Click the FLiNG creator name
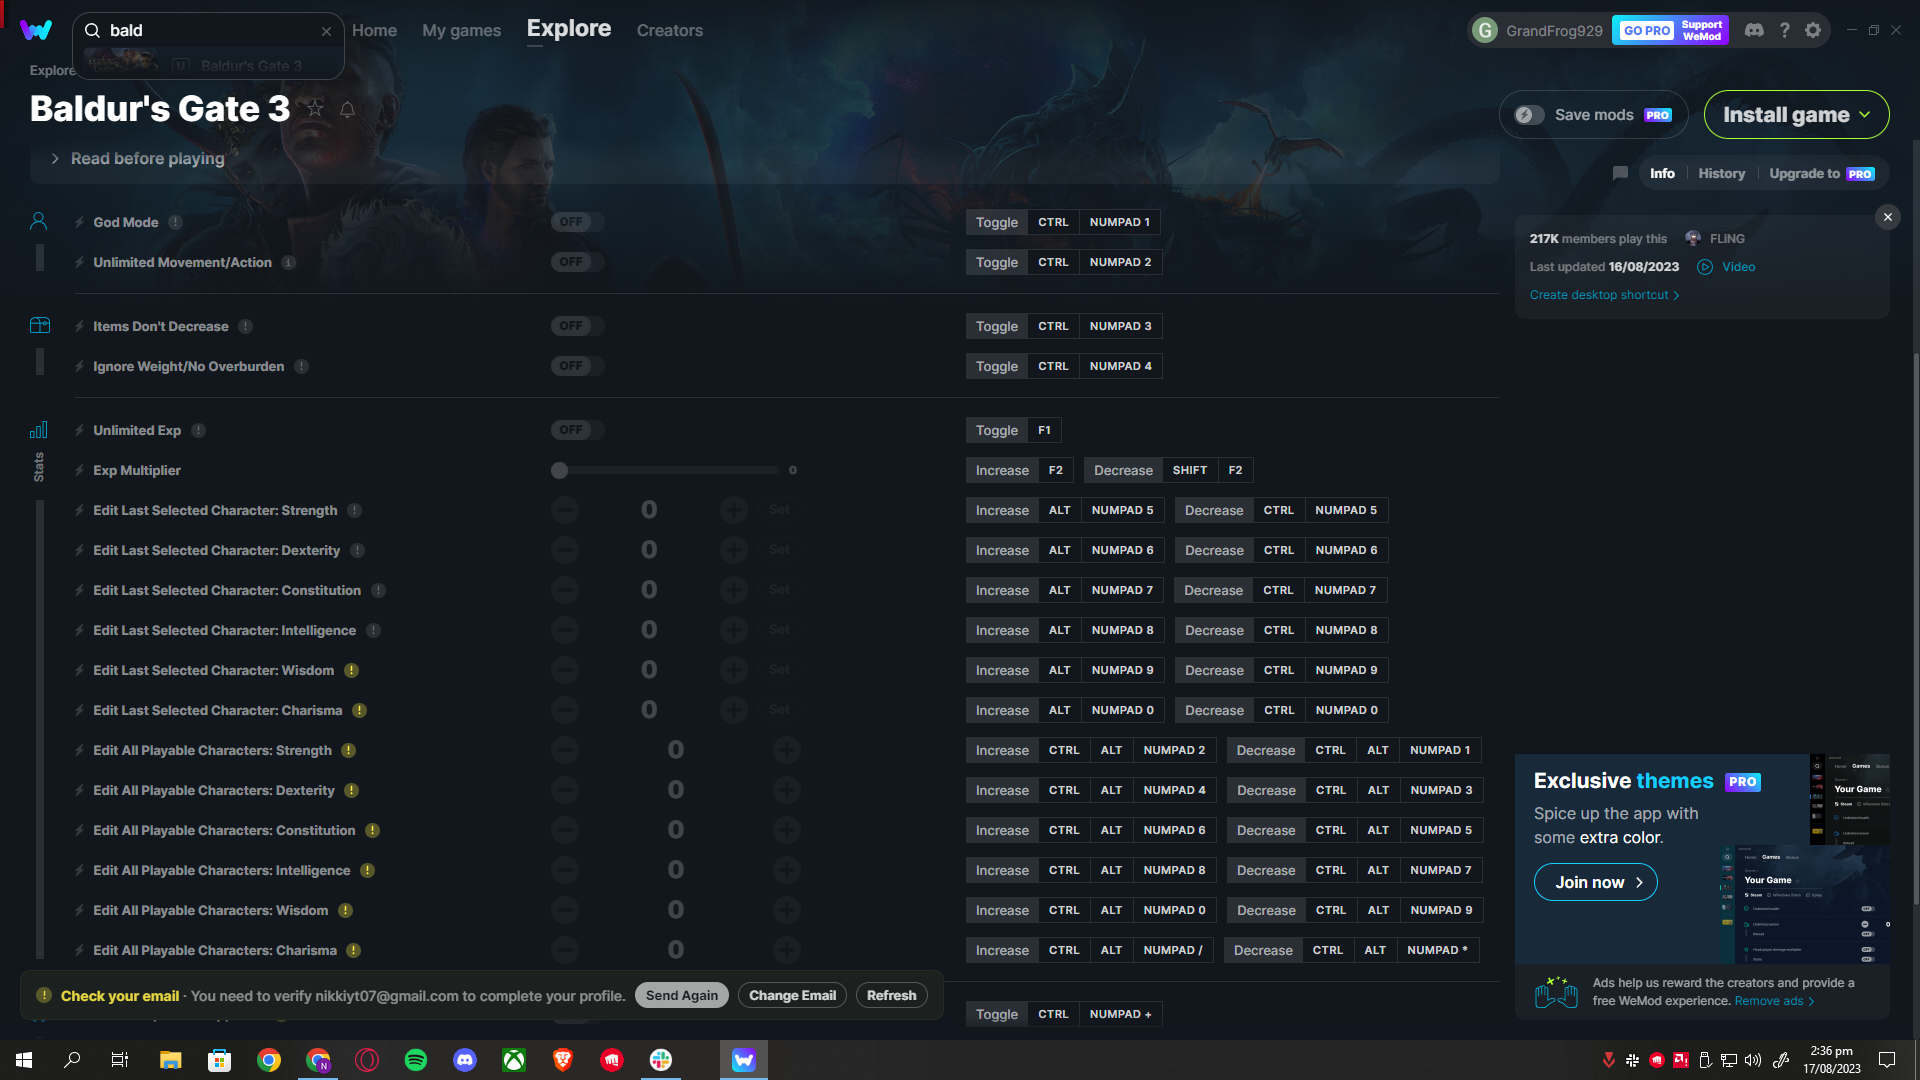 [x=1726, y=239]
